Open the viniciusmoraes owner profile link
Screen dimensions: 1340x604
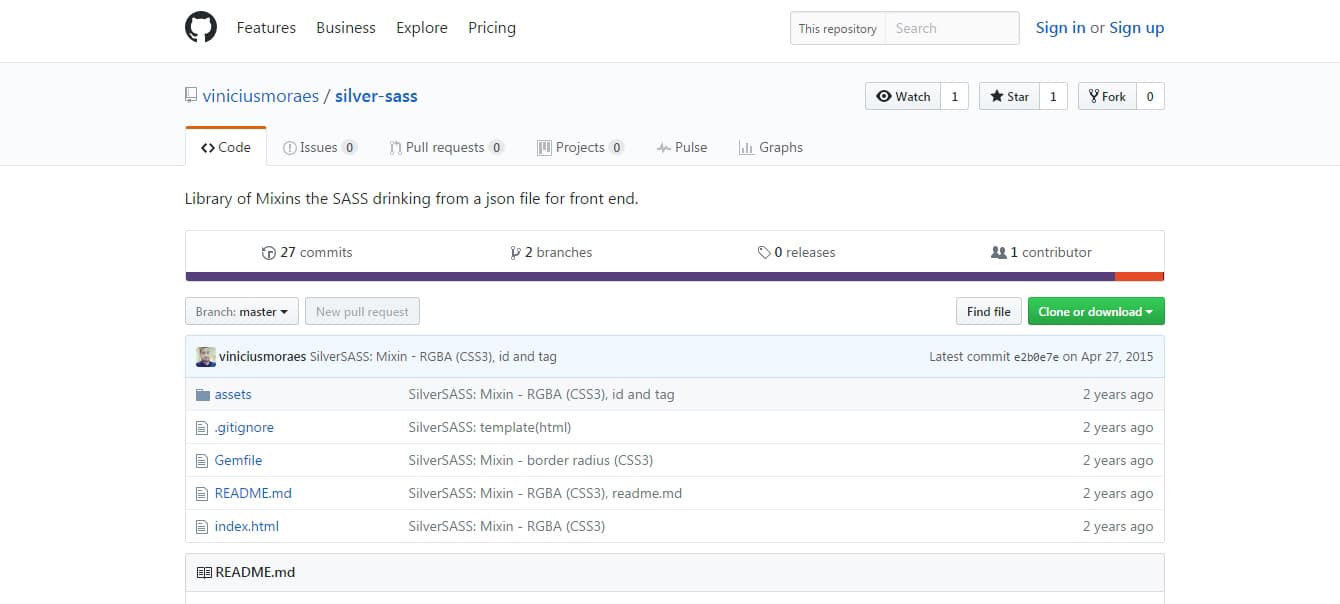click(x=260, y=96)
